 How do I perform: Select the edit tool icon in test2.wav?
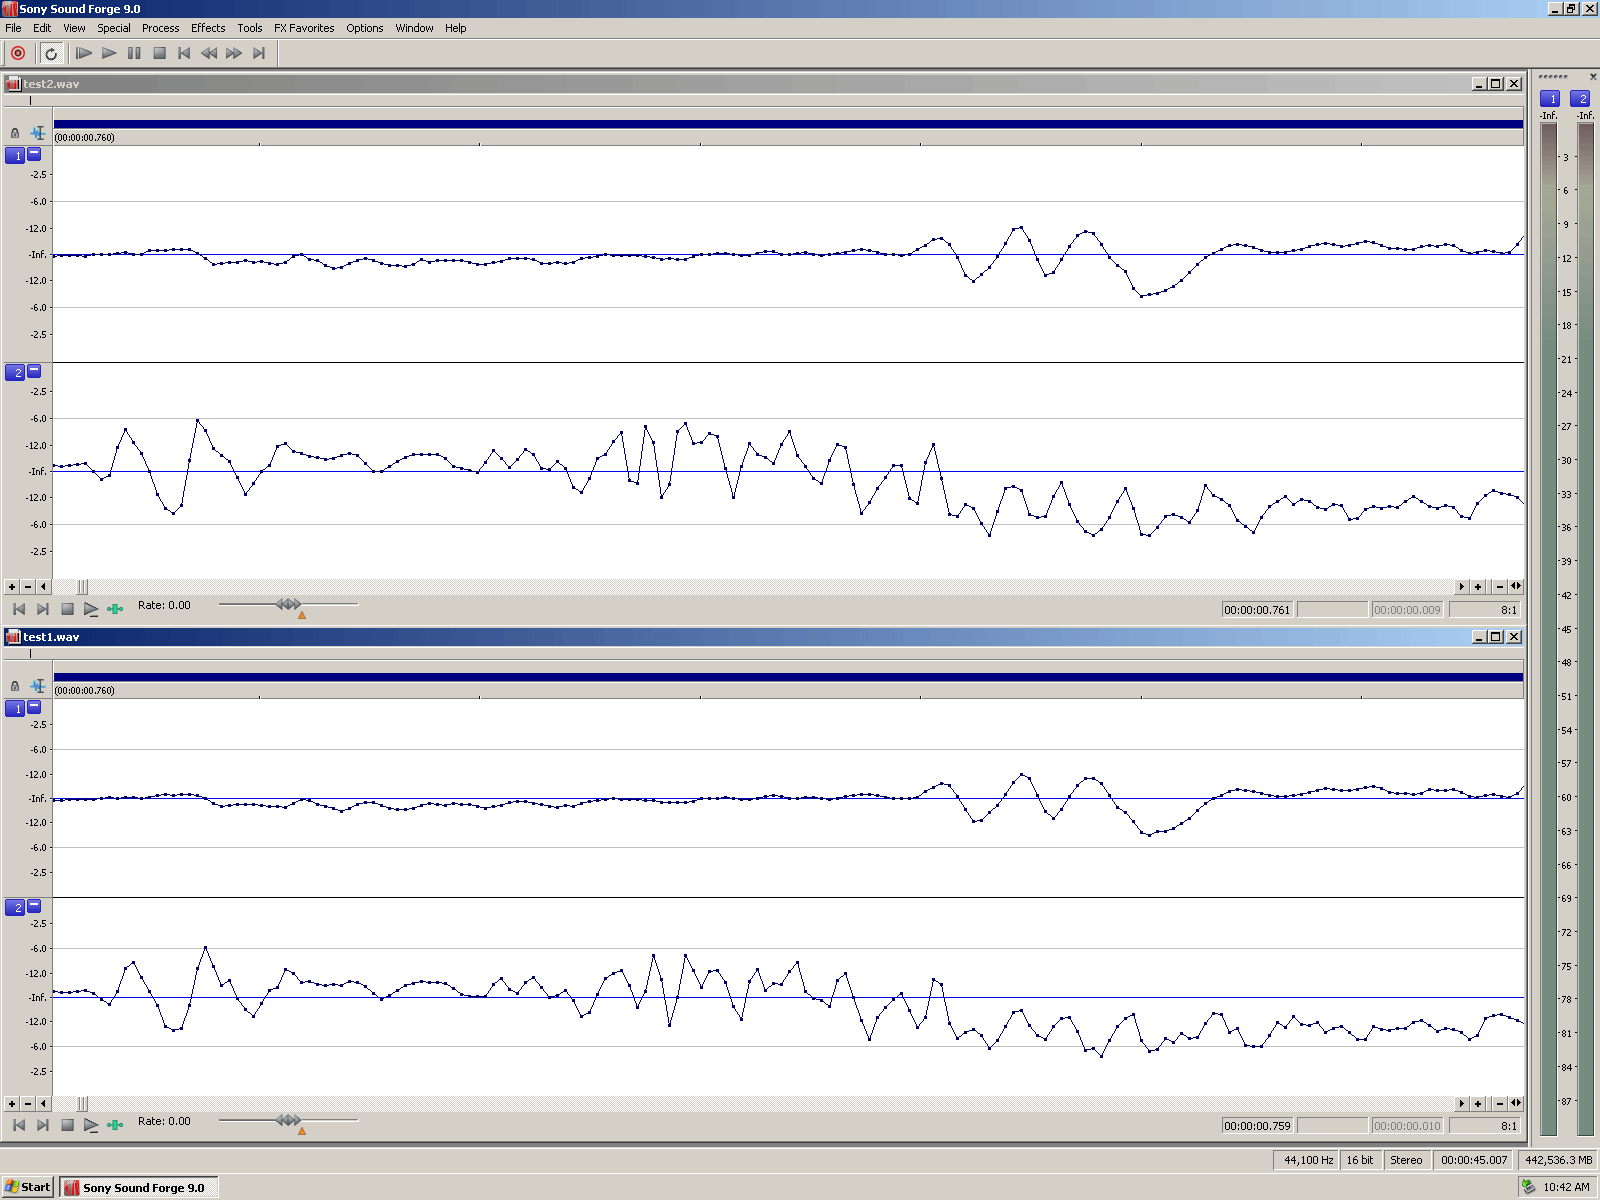38,133
